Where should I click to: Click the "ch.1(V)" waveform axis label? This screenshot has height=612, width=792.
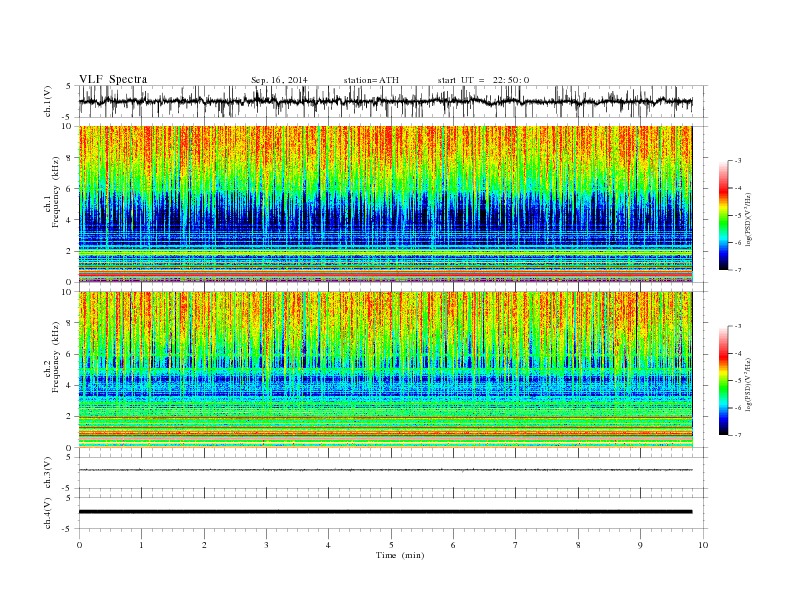pos(48,101)
